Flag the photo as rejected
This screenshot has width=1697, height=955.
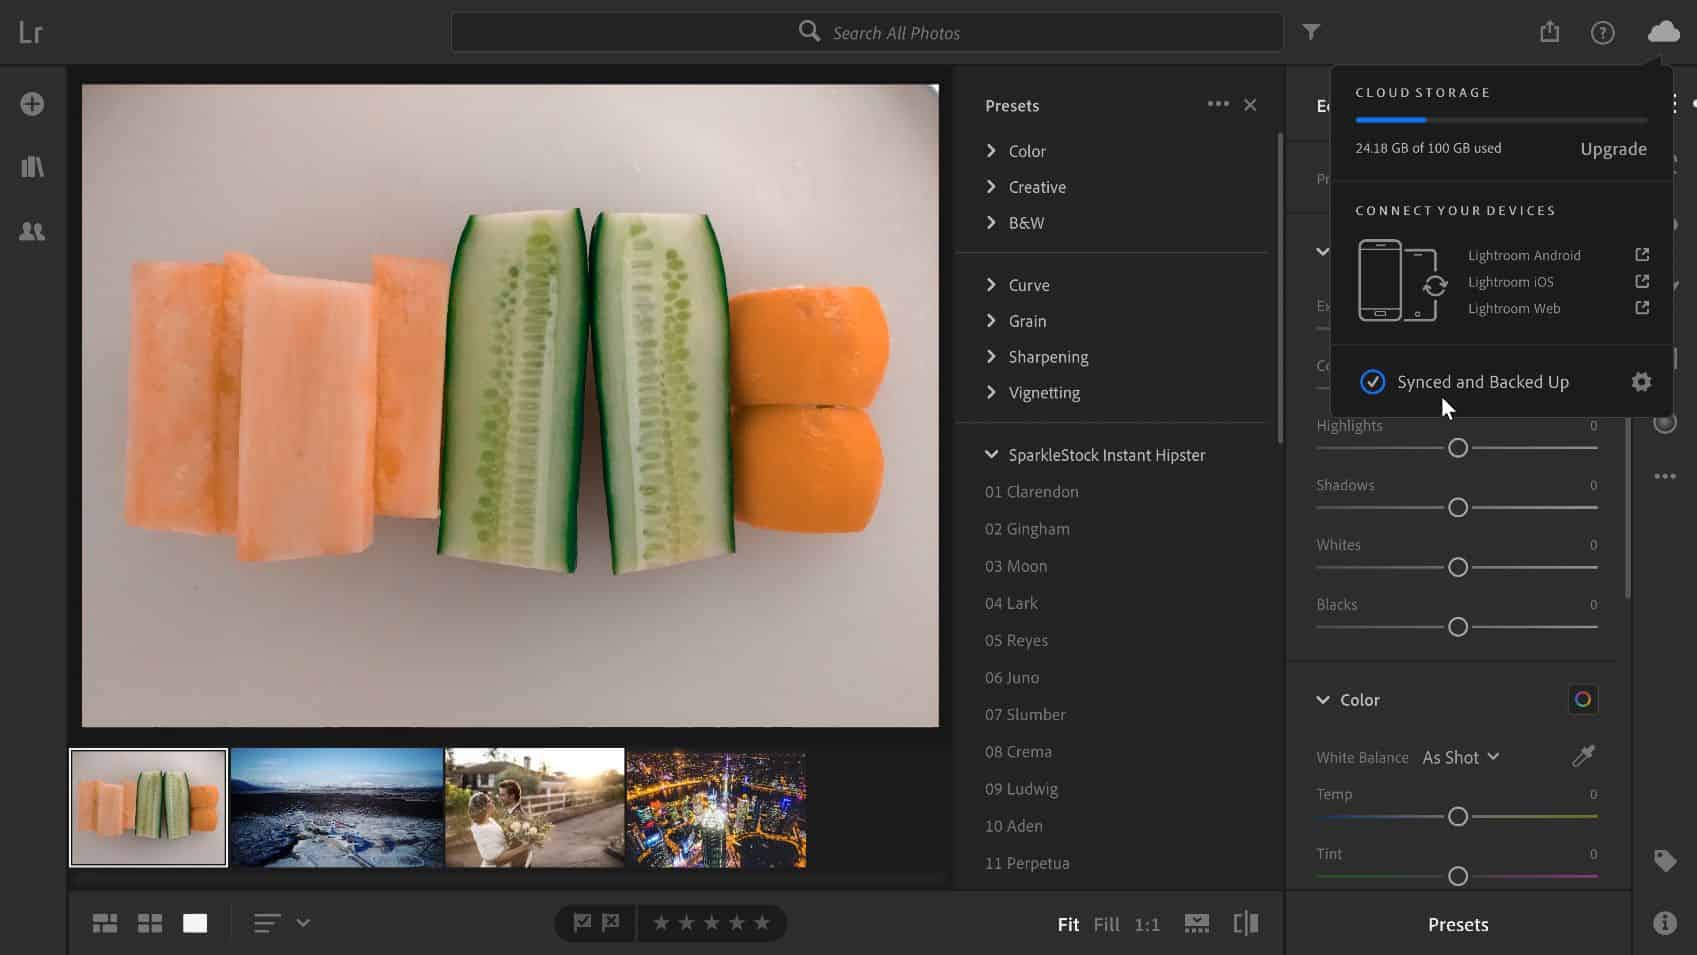(611, 923)
